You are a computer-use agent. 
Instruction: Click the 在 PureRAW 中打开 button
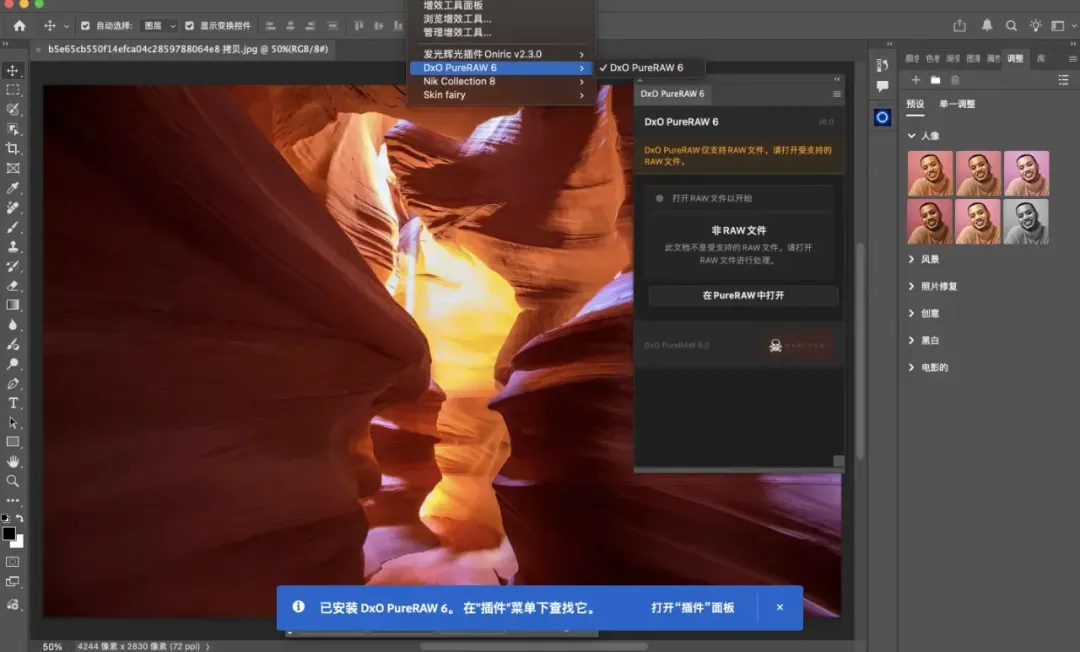743,295
